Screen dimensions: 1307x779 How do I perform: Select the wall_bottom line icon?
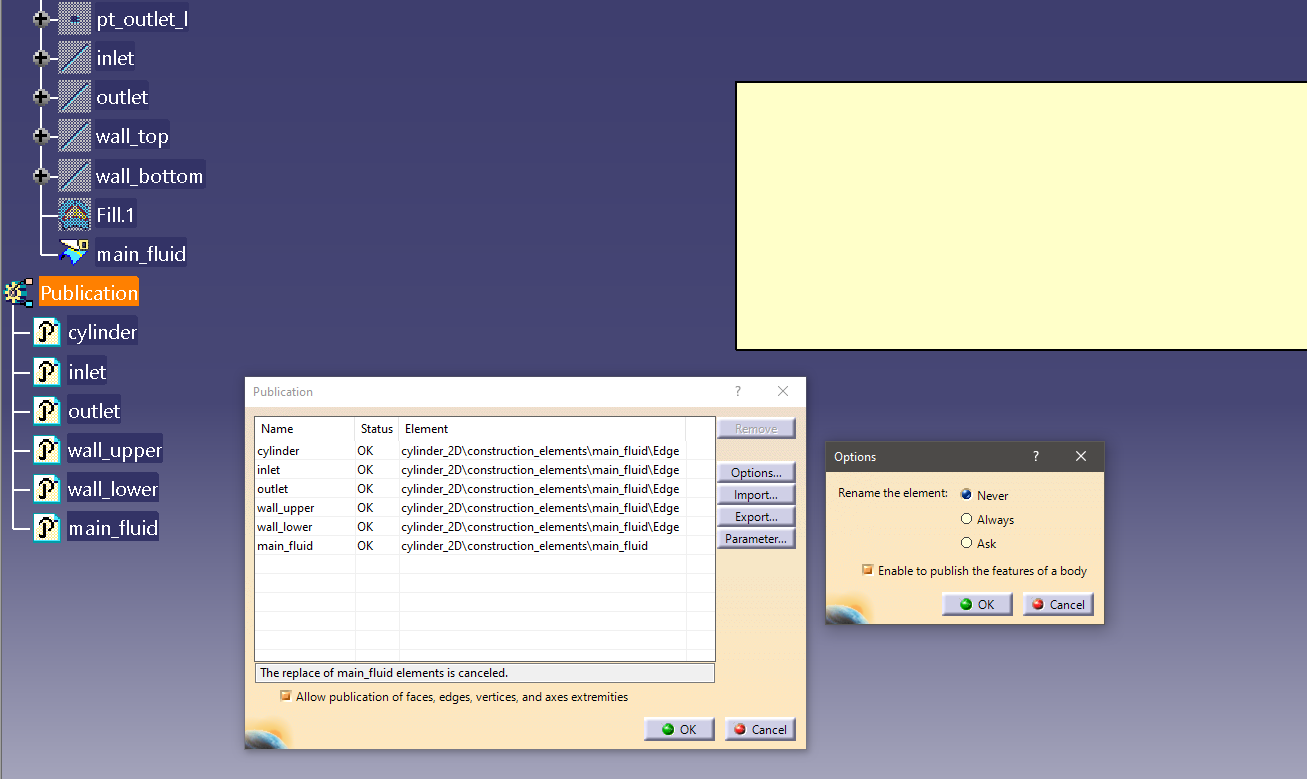pyautogui.click(x=74, y=176)
